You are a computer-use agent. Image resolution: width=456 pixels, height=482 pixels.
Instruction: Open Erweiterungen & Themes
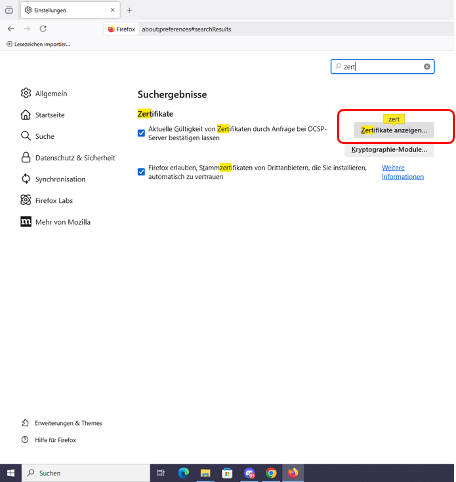tap(62, 423)
